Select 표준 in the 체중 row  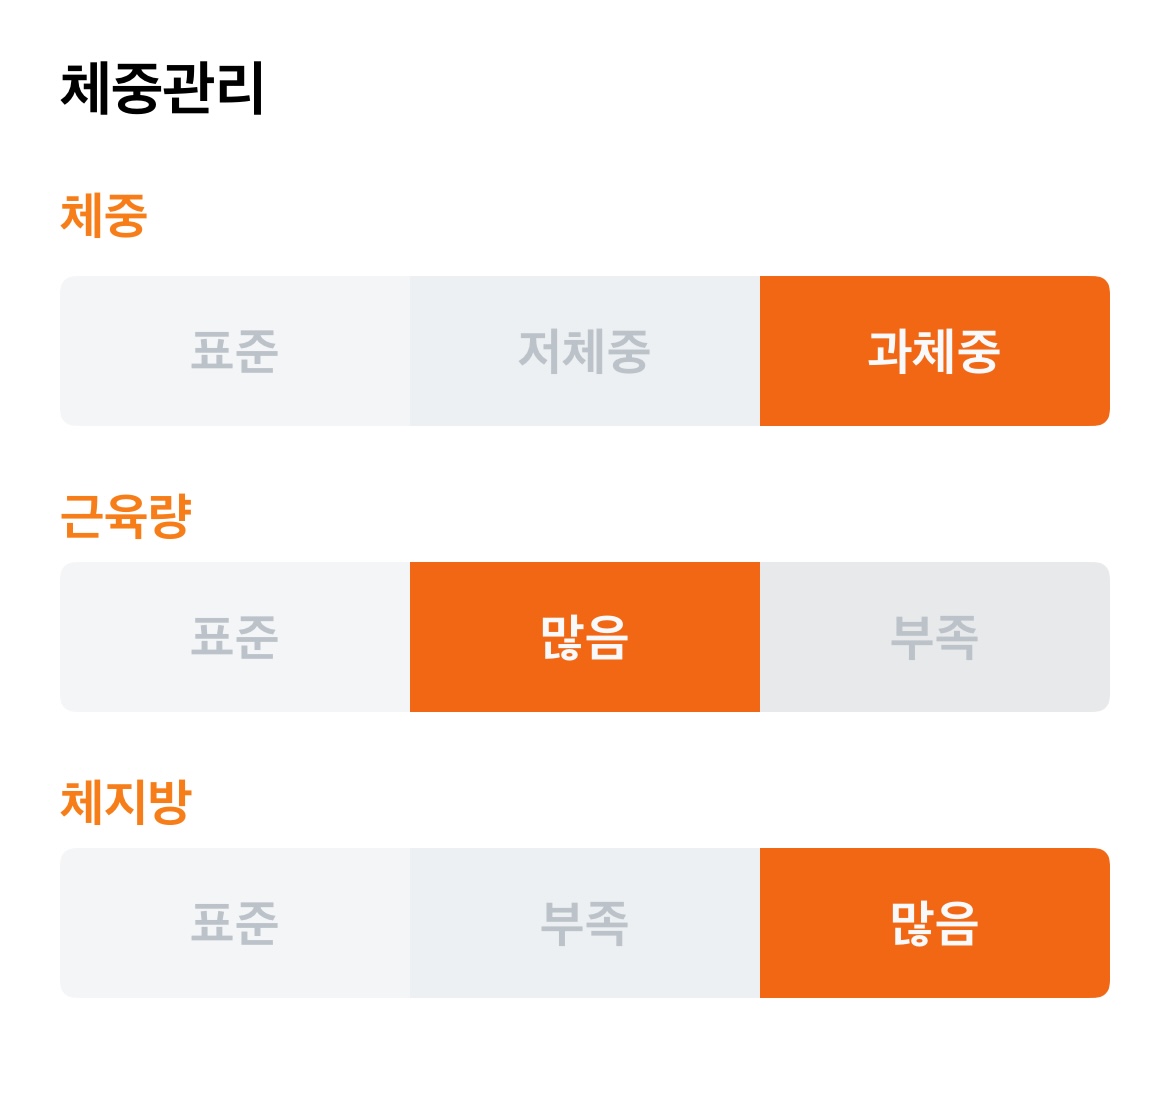[235, 351]
